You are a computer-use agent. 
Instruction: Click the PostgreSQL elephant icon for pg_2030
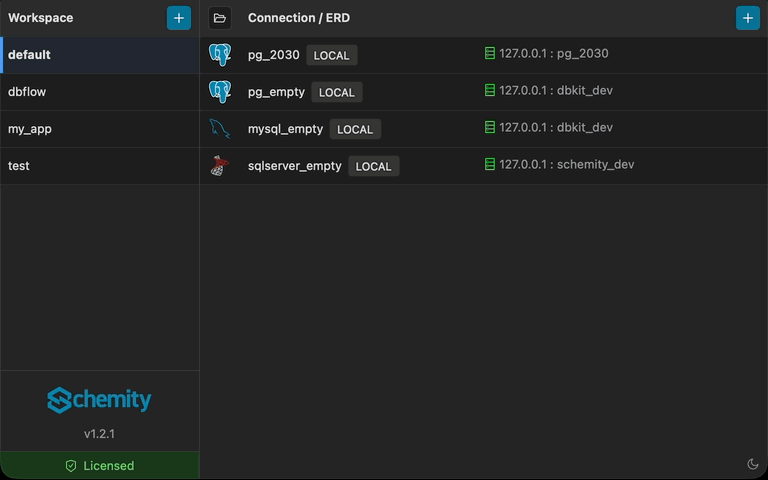point(220,55)
